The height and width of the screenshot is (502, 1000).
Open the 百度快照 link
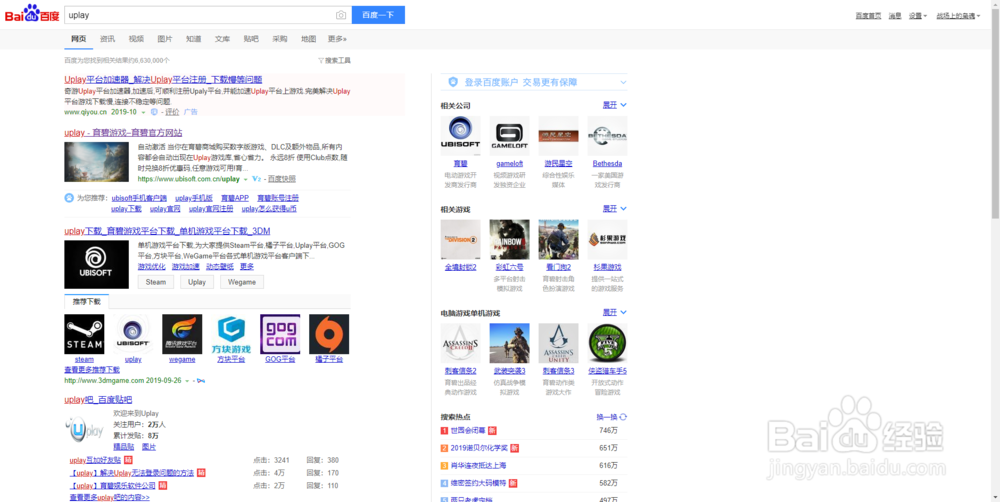pyautogui.click(x=281, y=179)
